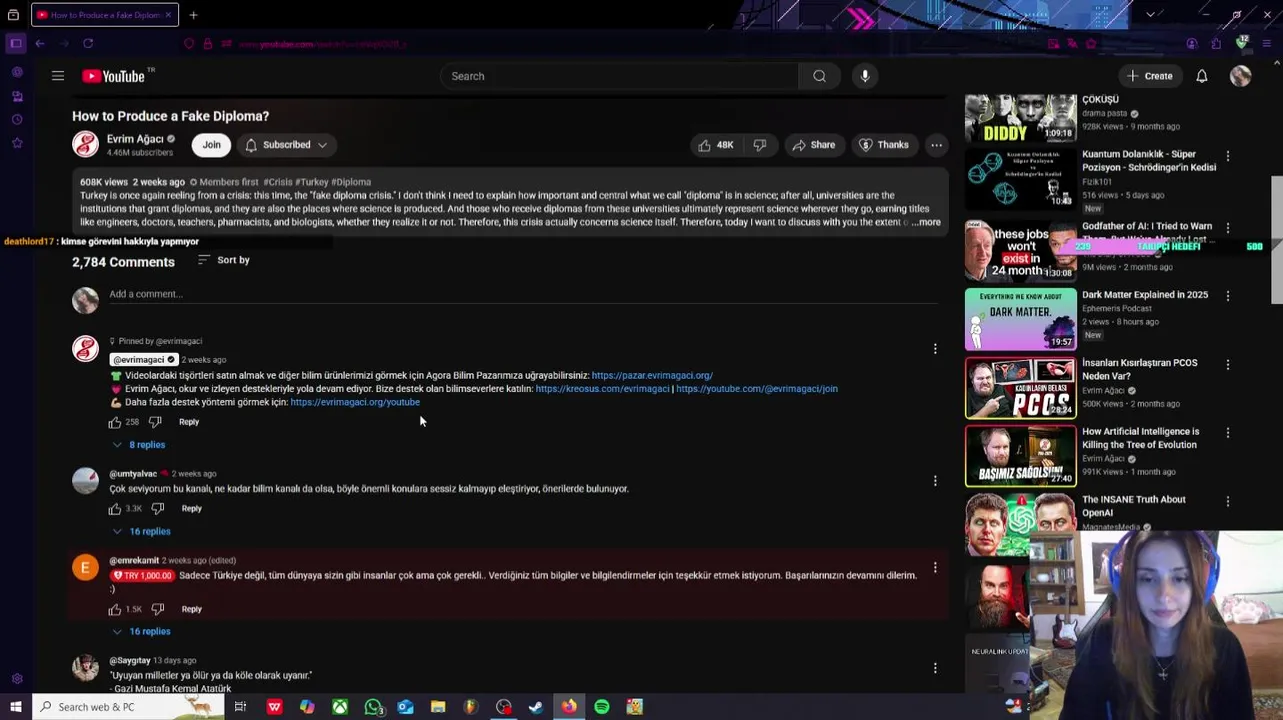The height and width of the screenshot is (720, 1283).
Task: Reply to the @emrekamit comment
Action: [x=191, y=609]
